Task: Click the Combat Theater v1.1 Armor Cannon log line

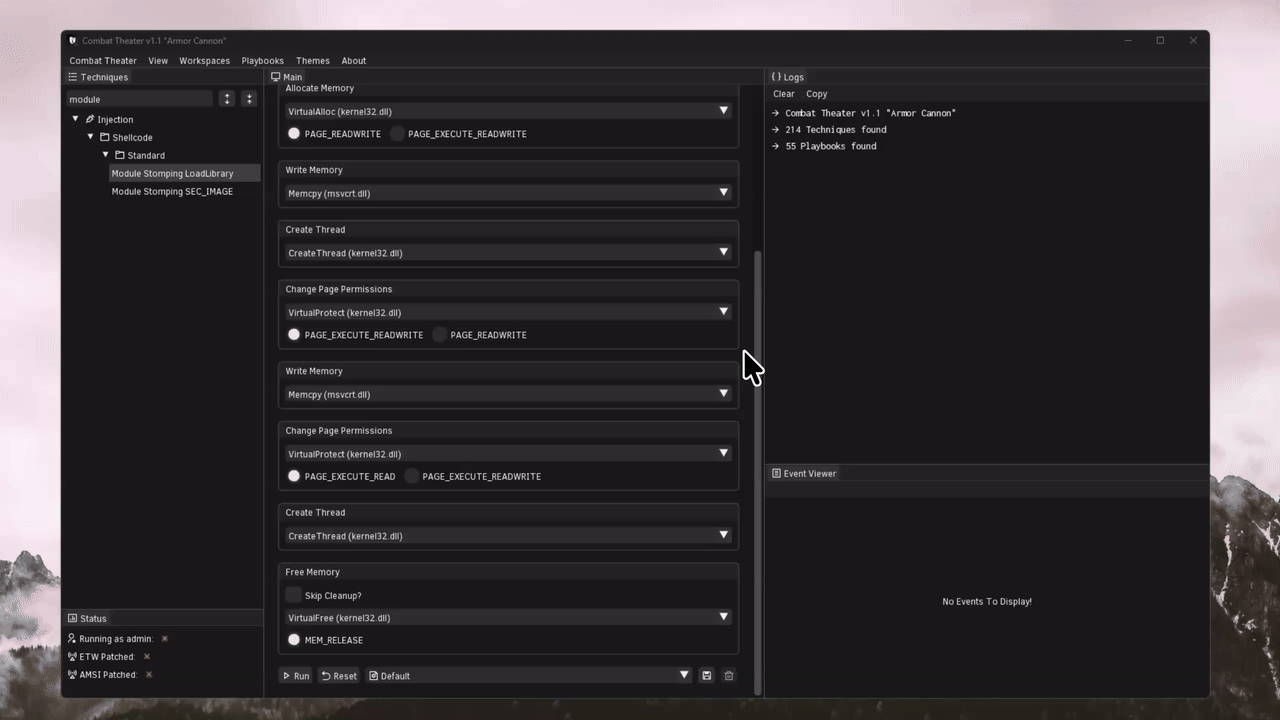Action: (870, 113)
